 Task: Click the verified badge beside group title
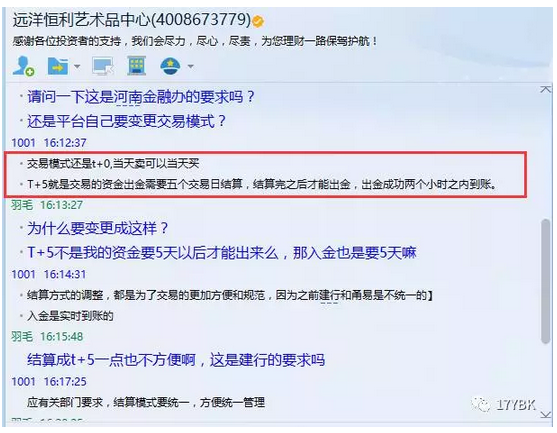[x=258, y=21]
